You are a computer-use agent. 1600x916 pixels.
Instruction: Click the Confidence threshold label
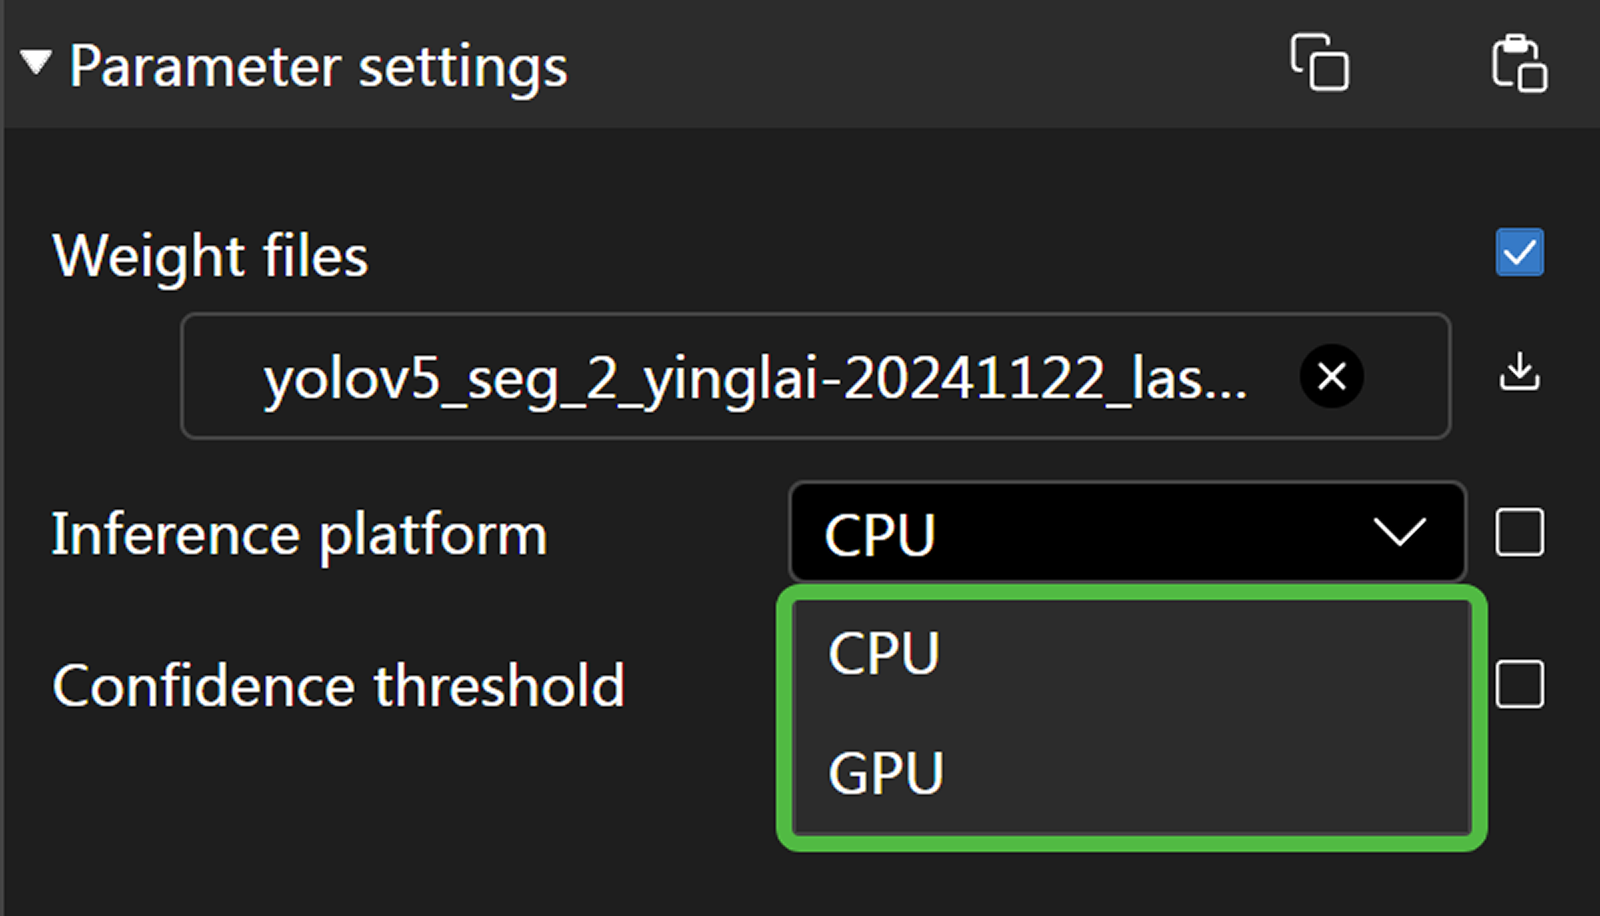[x=338, y=686]
